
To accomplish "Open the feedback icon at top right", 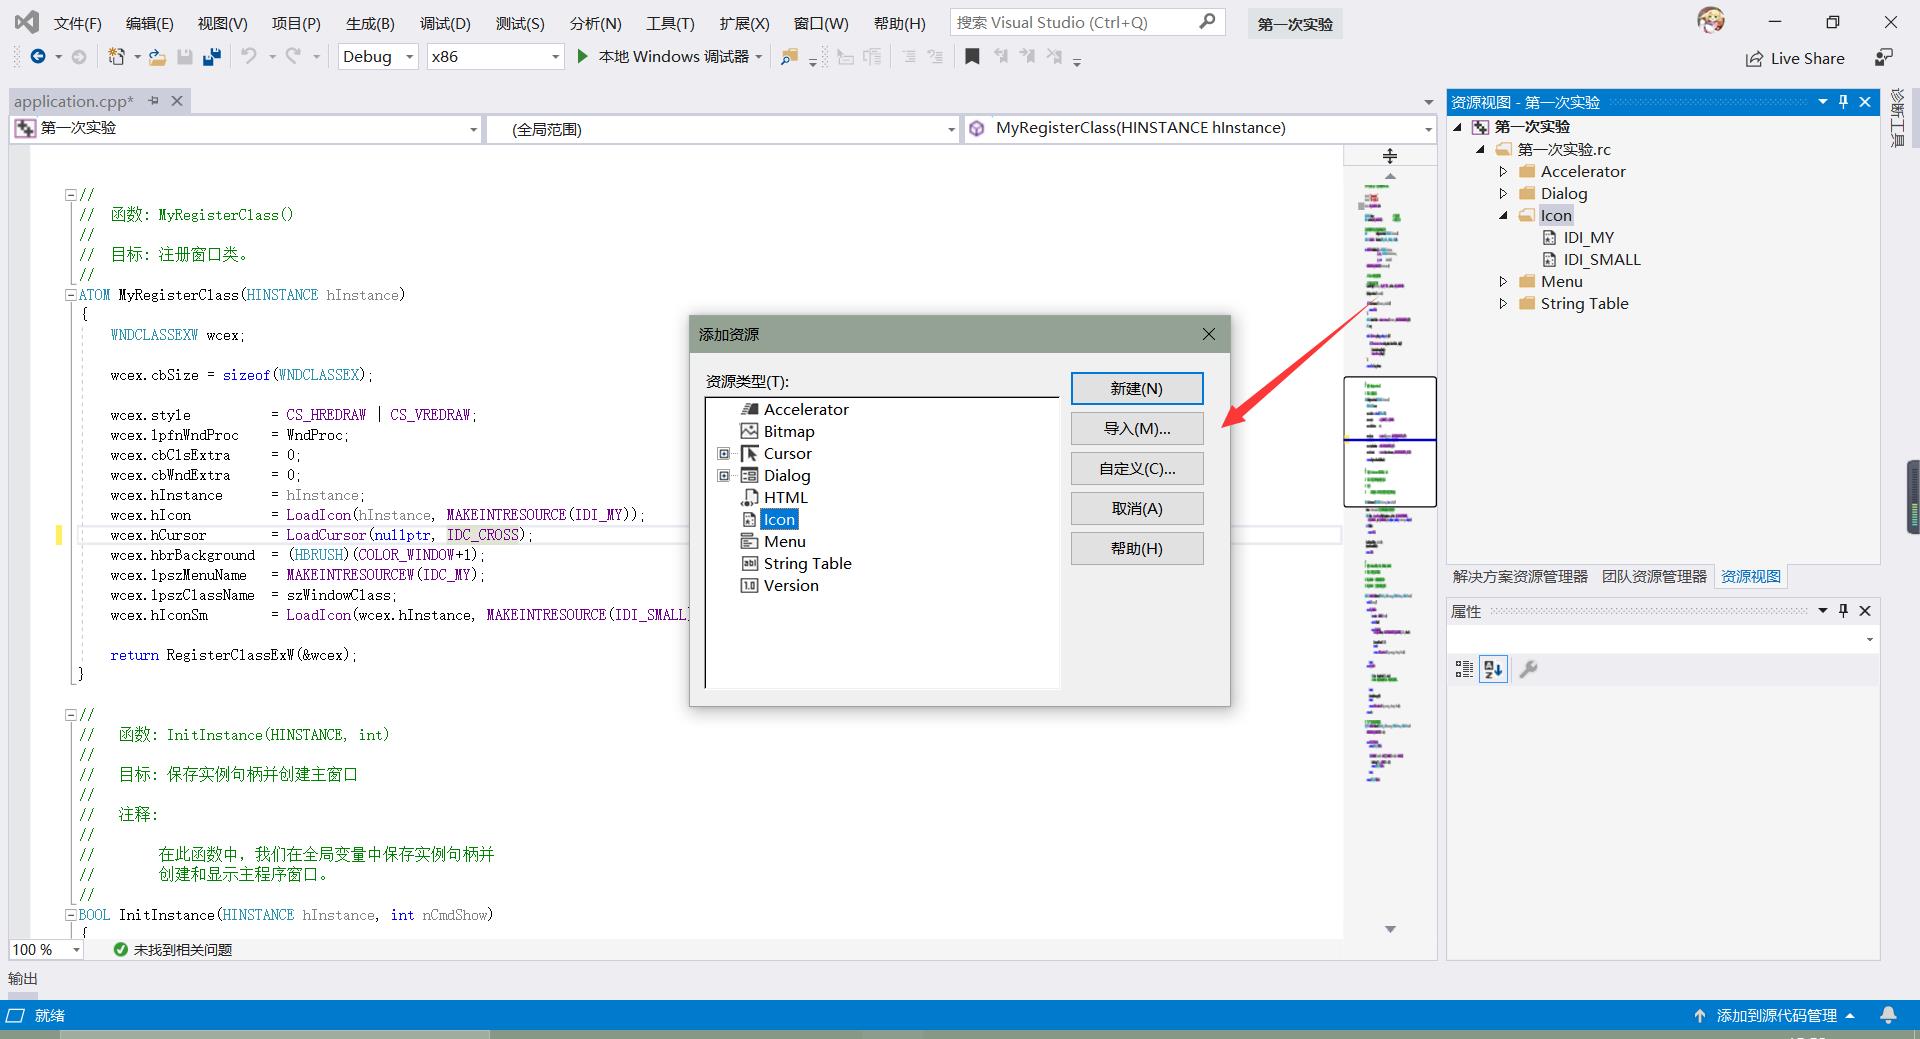I will (1884, 58).
